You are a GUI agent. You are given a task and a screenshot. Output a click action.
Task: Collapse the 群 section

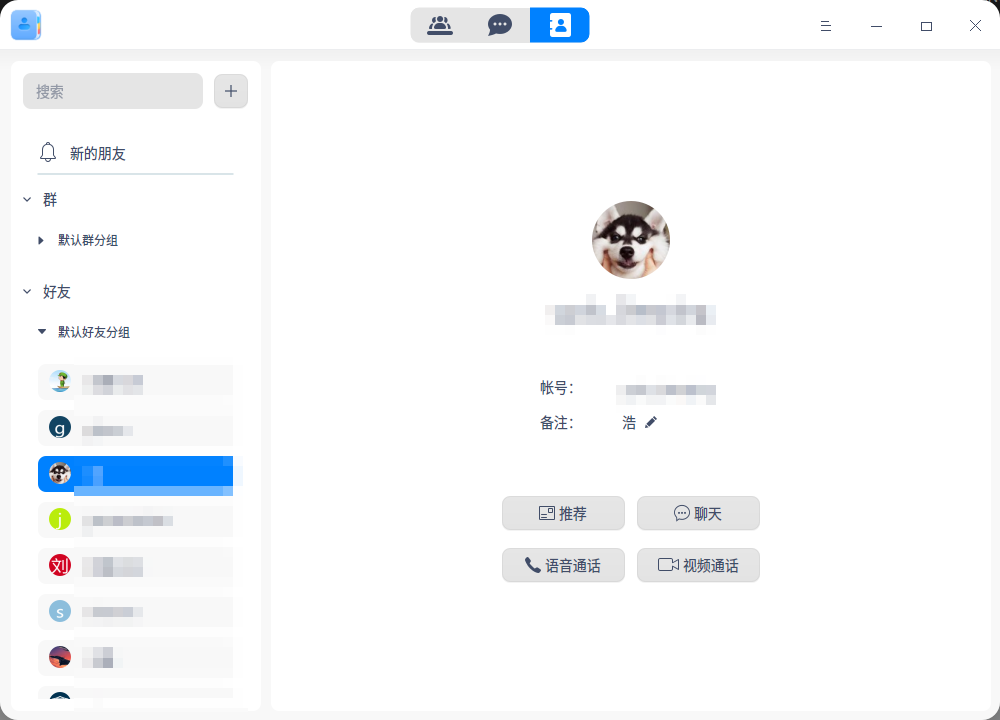pyautogui.click(x=27, y=199)
